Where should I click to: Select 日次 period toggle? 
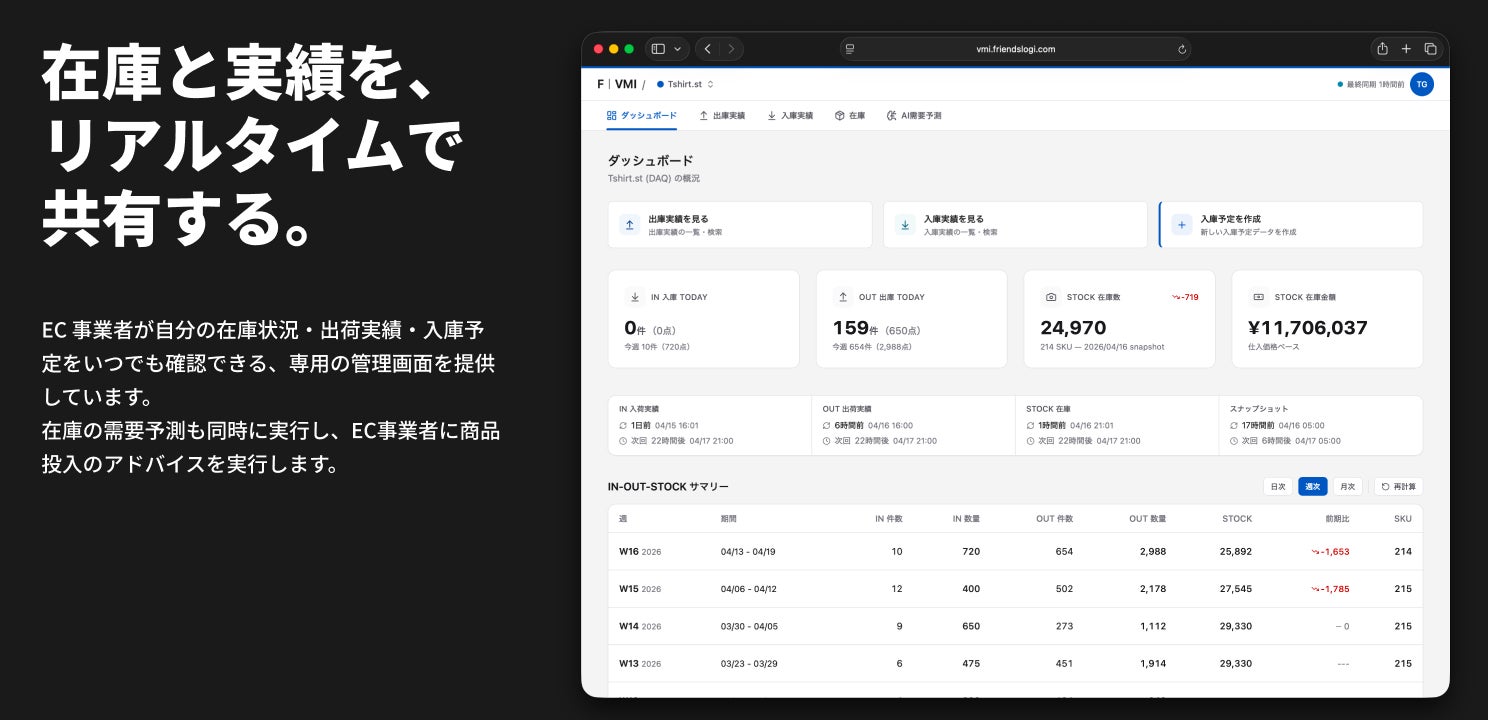point(1277,487)
